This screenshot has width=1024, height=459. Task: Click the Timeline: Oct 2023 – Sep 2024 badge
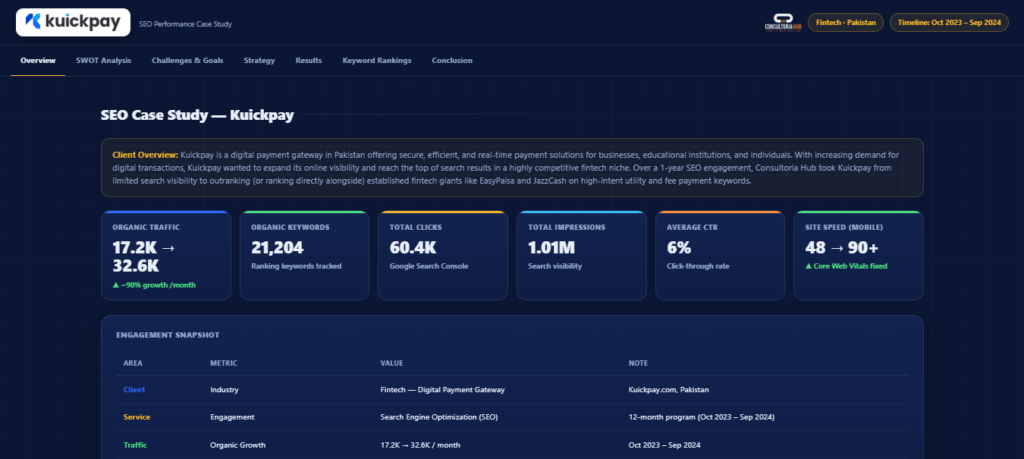[x=949, y=22]
